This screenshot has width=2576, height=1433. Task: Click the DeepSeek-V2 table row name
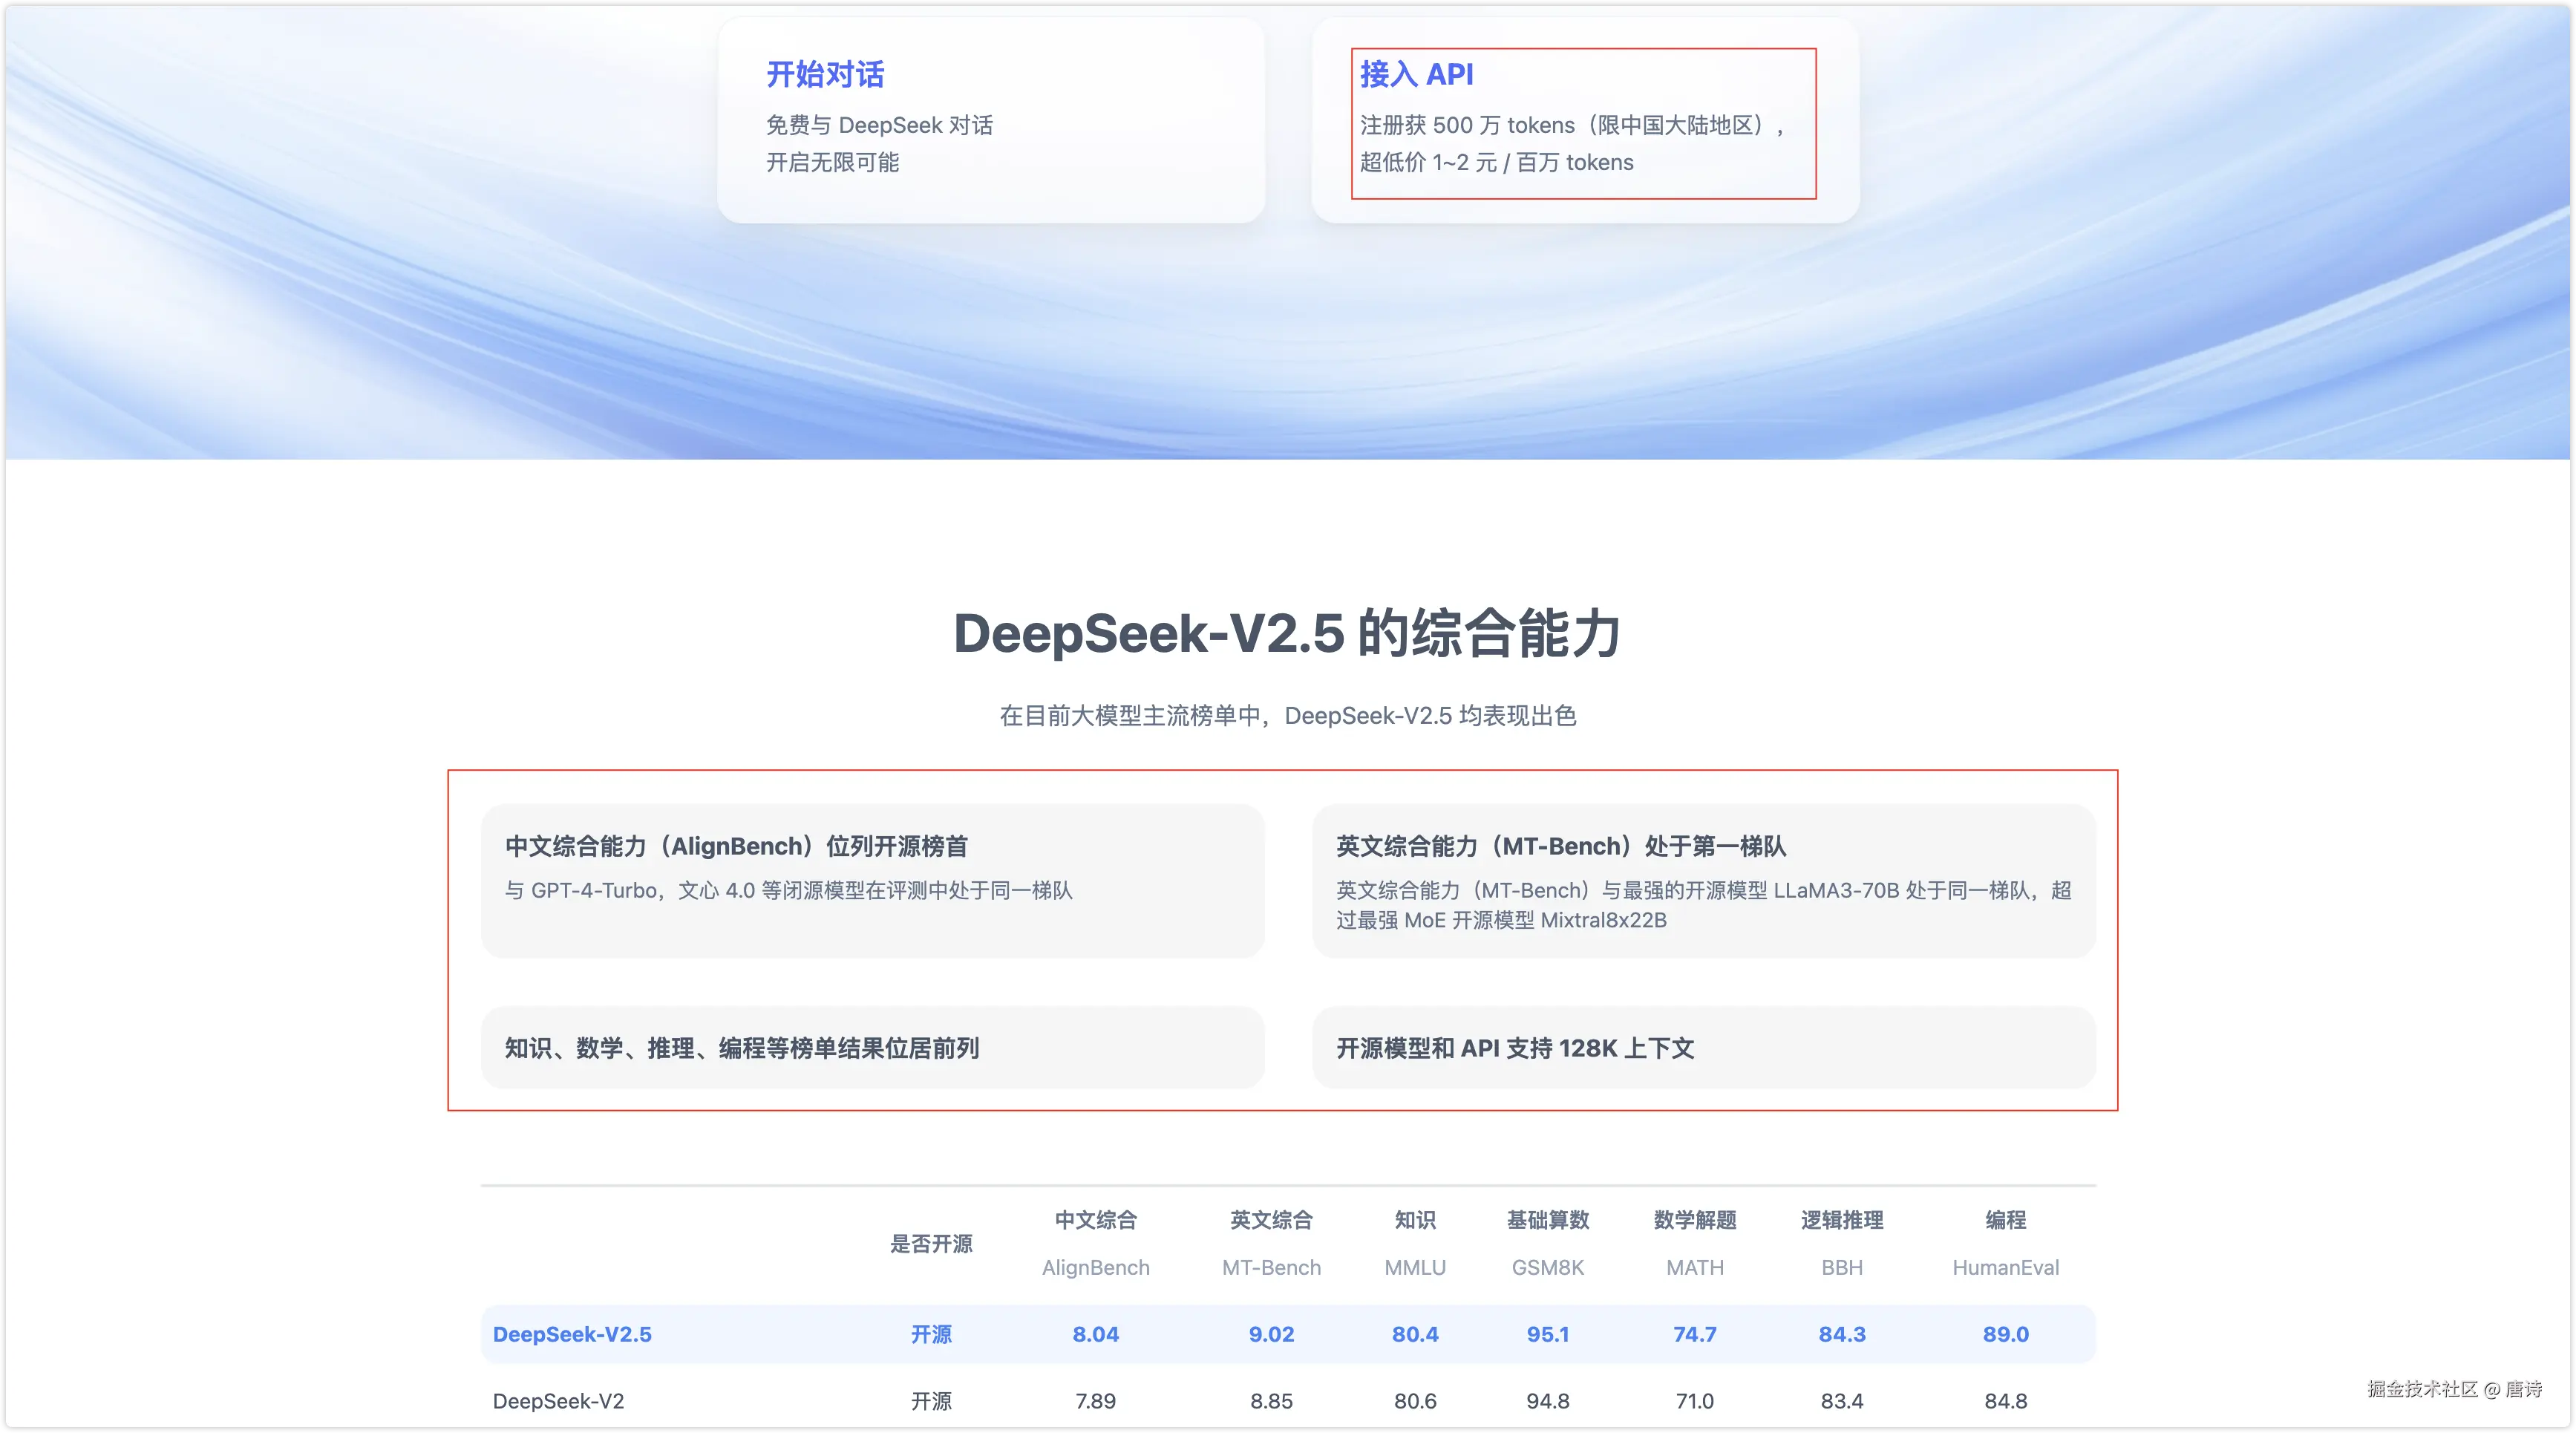pos(558,1401)
